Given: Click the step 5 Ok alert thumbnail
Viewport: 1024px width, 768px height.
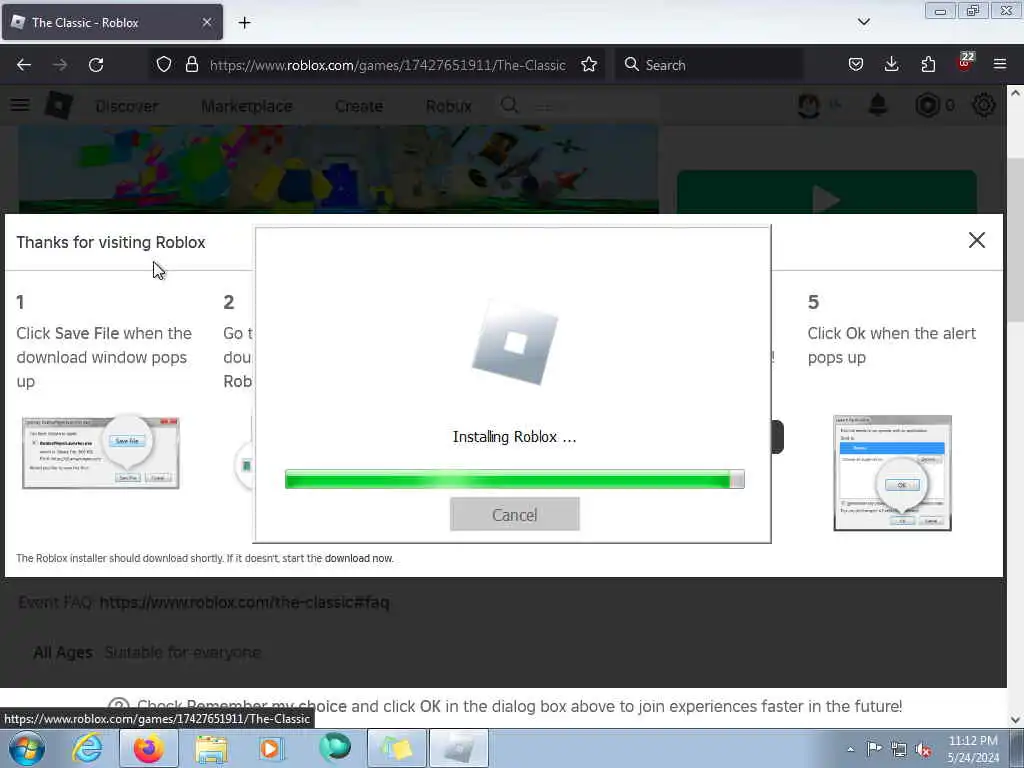Looking at the screenshot, I should (x=892, y=473).
